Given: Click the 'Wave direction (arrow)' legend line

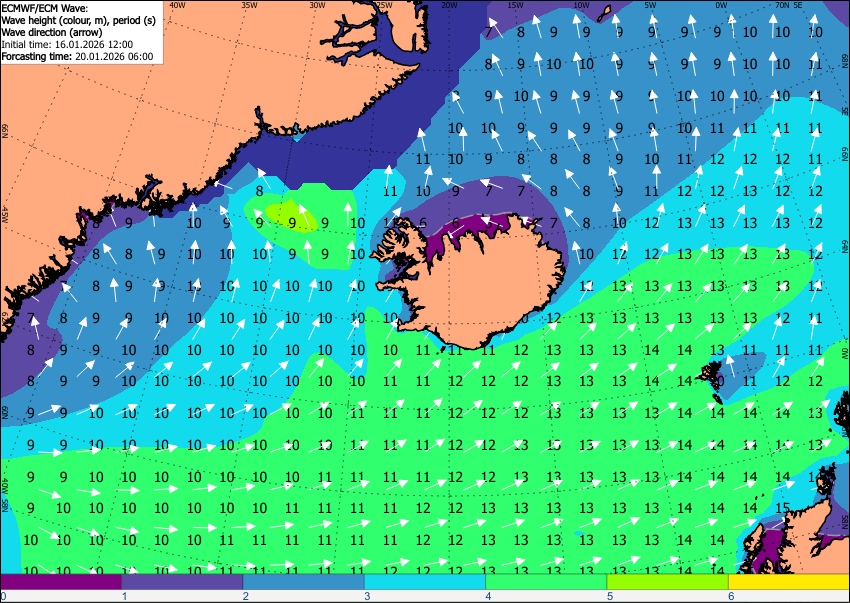Looking at the screenshot, I should click(52, 32).
